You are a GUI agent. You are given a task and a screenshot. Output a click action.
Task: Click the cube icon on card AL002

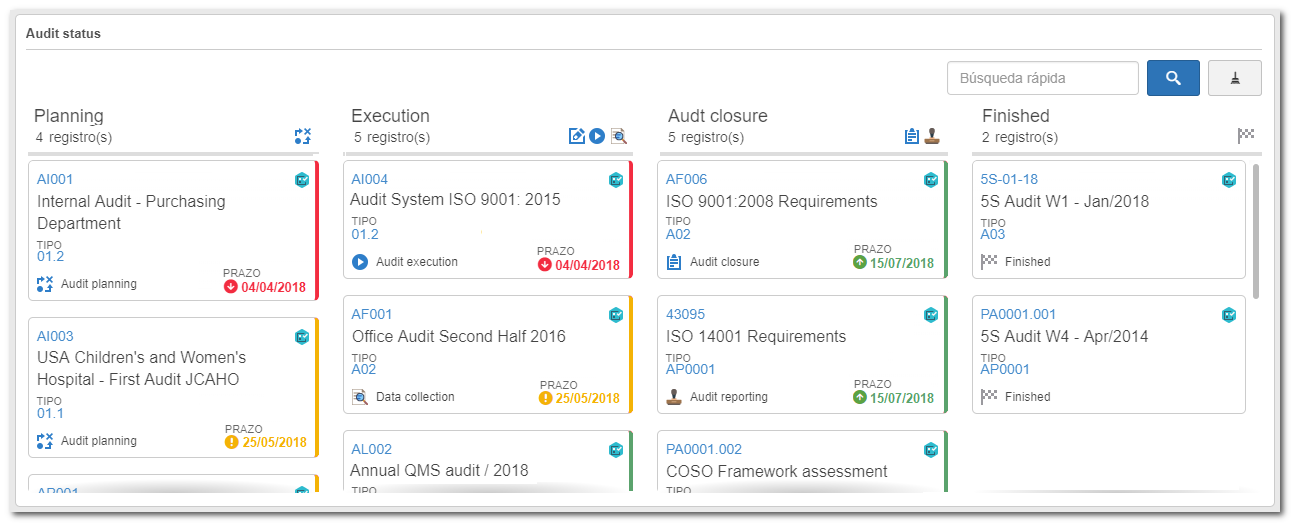coord(616,450)
